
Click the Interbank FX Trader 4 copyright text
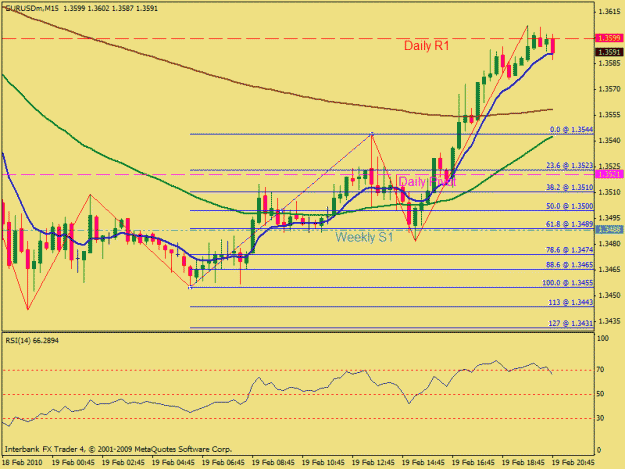click(x=118, y=449)
